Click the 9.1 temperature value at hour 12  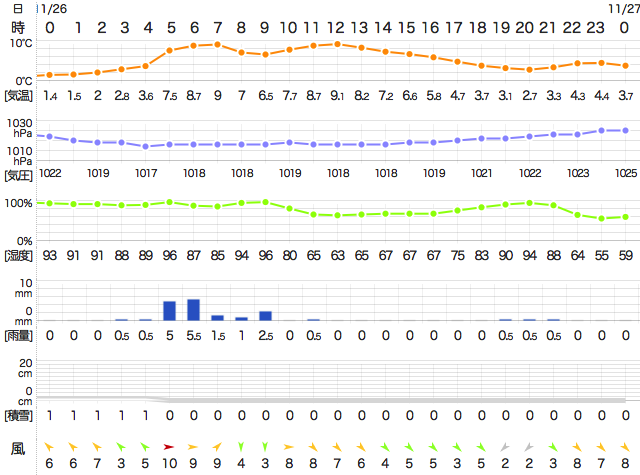(x=337, y=96)
